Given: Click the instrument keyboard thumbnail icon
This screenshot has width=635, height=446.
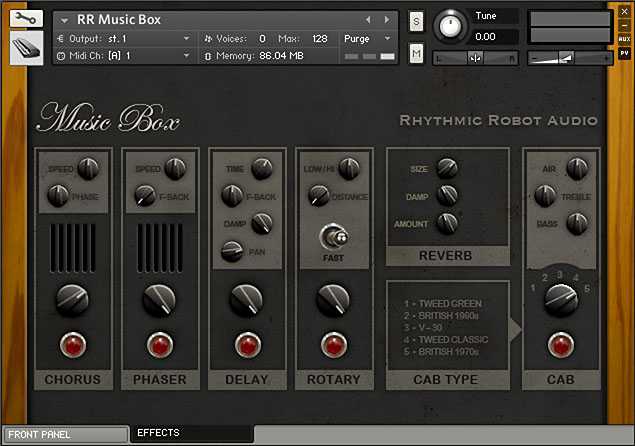Looking at the screenshot, I should [x=26, y=48].
